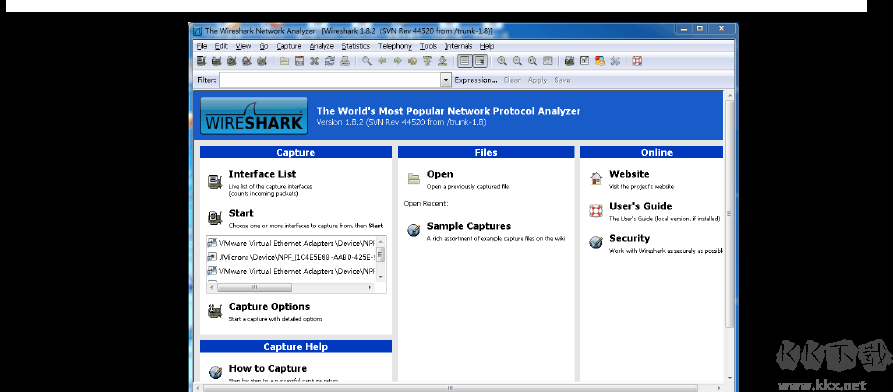The height and width of the screenshot is (392, 893).
Task: Expand the Filter history dropdown arrow
Action: (x=446, y=80)
